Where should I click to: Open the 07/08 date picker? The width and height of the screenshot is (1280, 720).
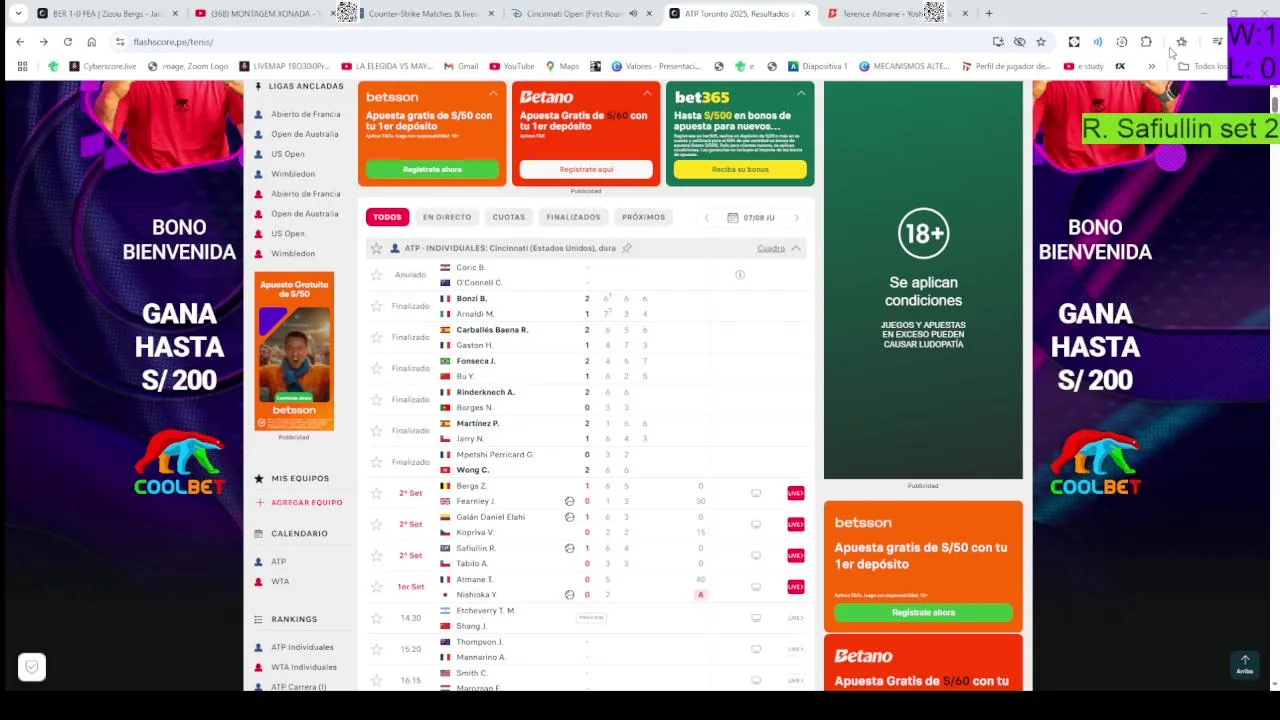[751, 217]
